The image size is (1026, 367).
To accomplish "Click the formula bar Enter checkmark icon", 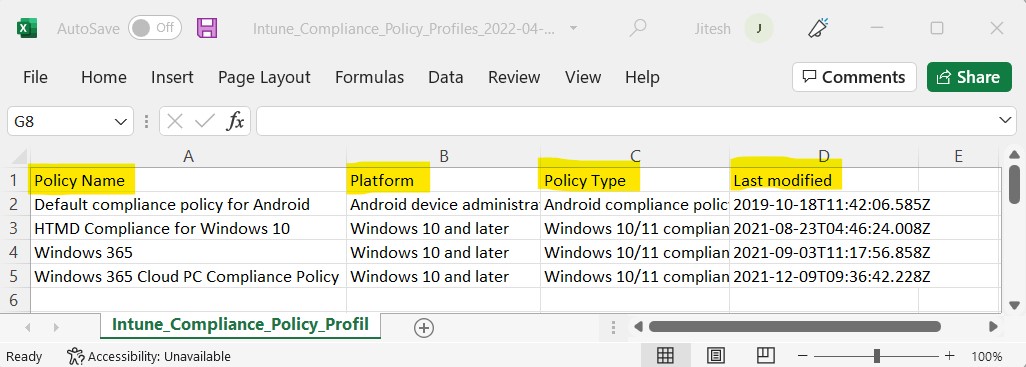I will 205,121.
